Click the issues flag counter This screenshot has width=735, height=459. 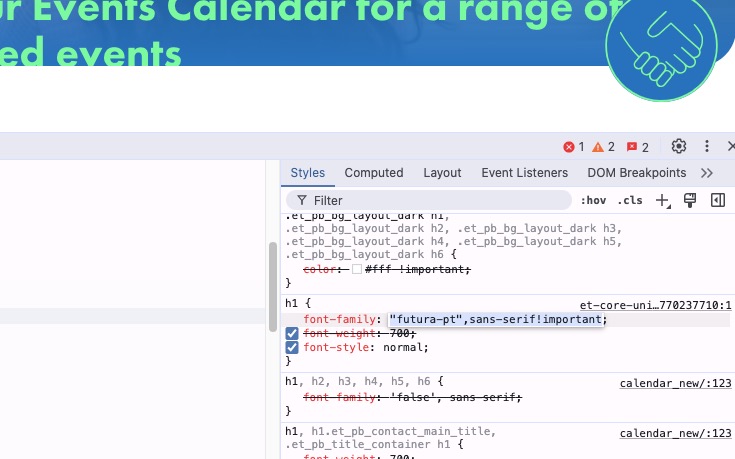click(637, 147)
